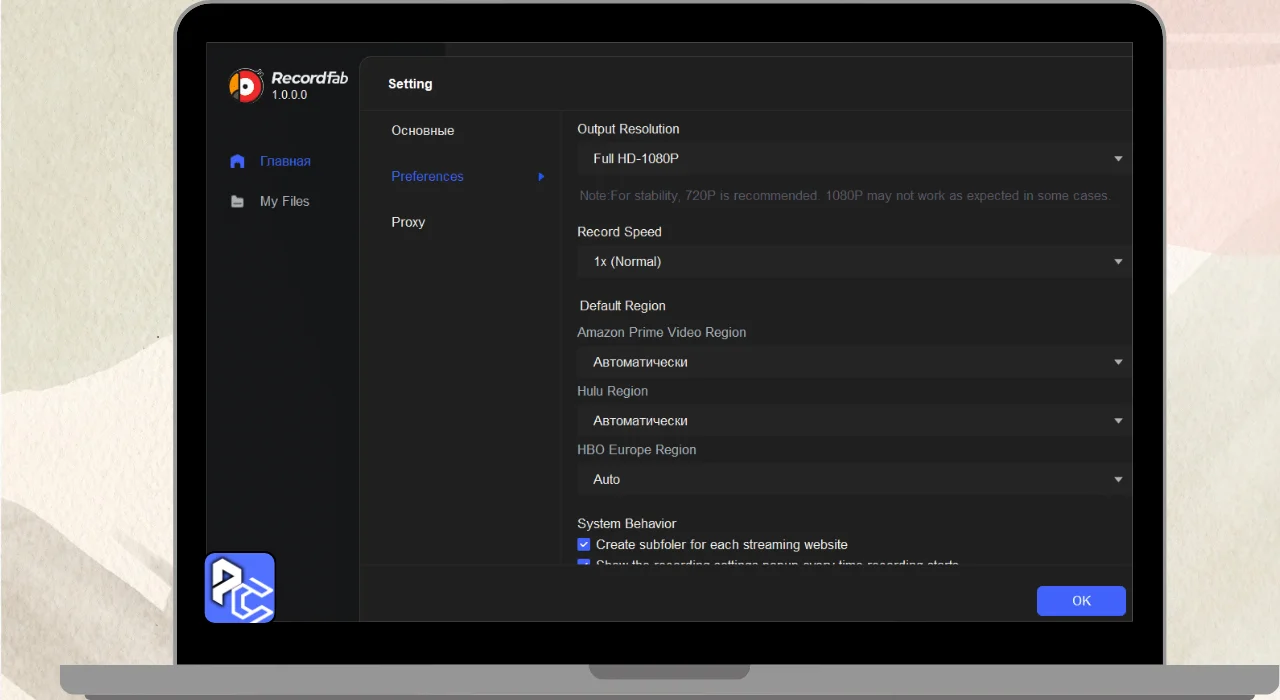Select the Preferences settings tab
This screenshot has width=1280, height=700.
tap(428, 177)
